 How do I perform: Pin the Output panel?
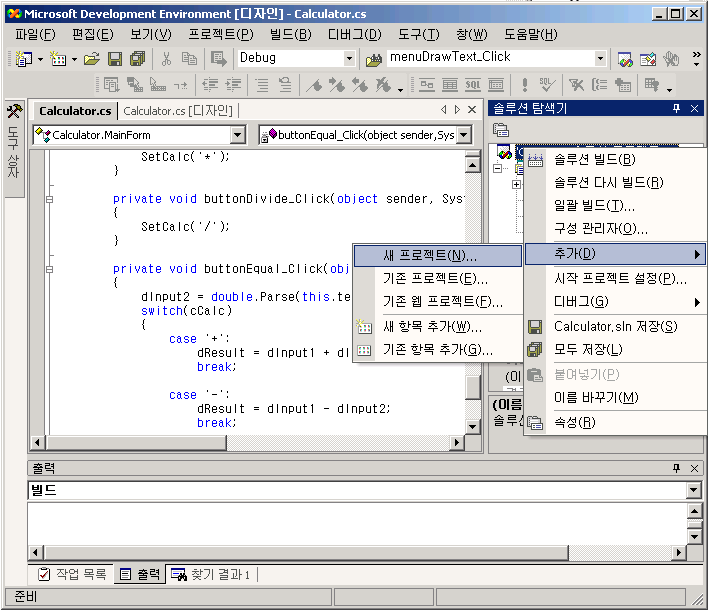(x=676, y=468)
